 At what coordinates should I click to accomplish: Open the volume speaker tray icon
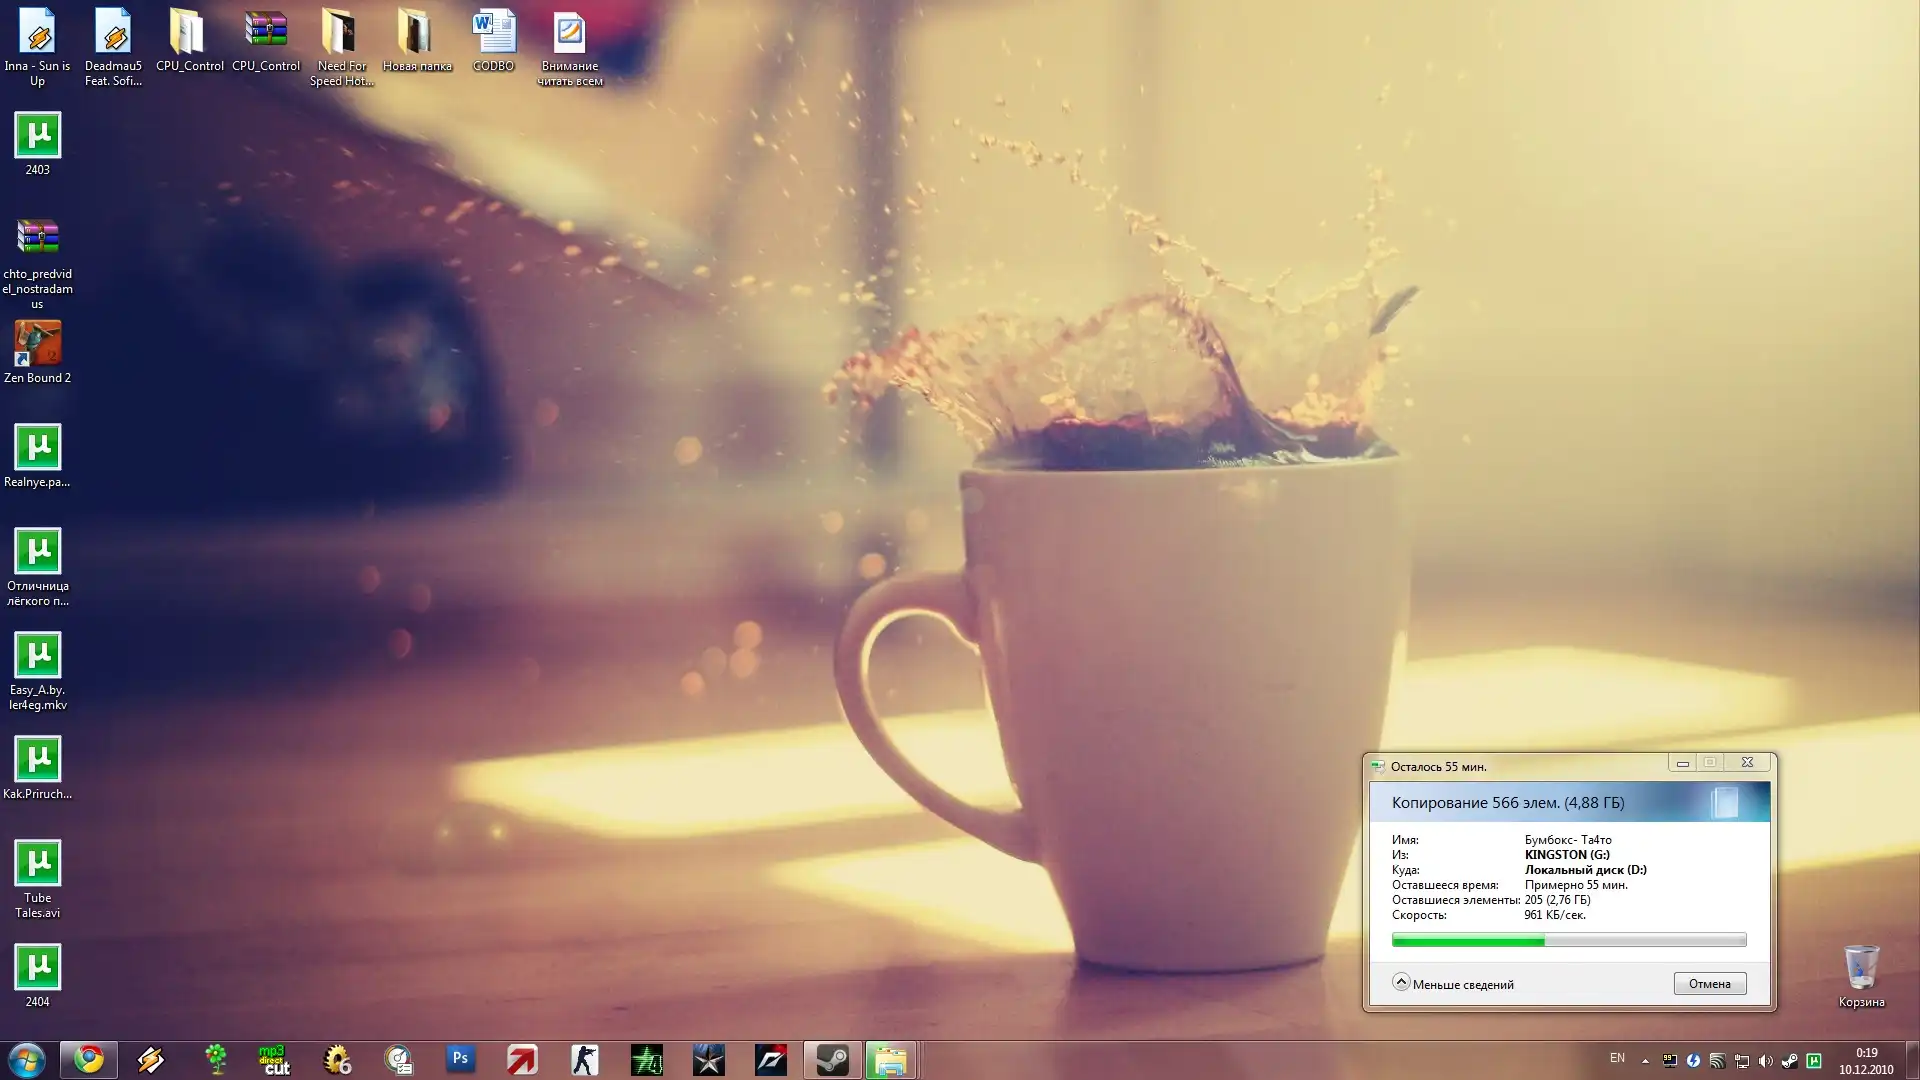pos(1765,1060)
